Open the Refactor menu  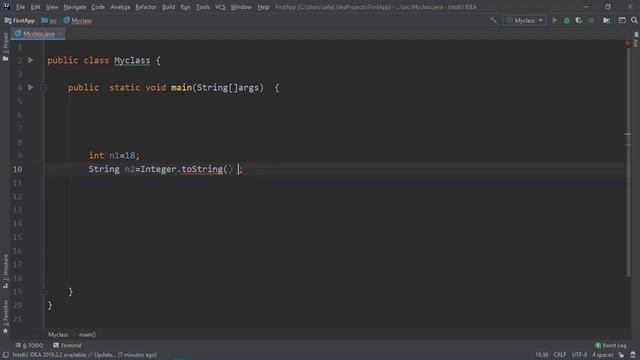coord(146,7)
